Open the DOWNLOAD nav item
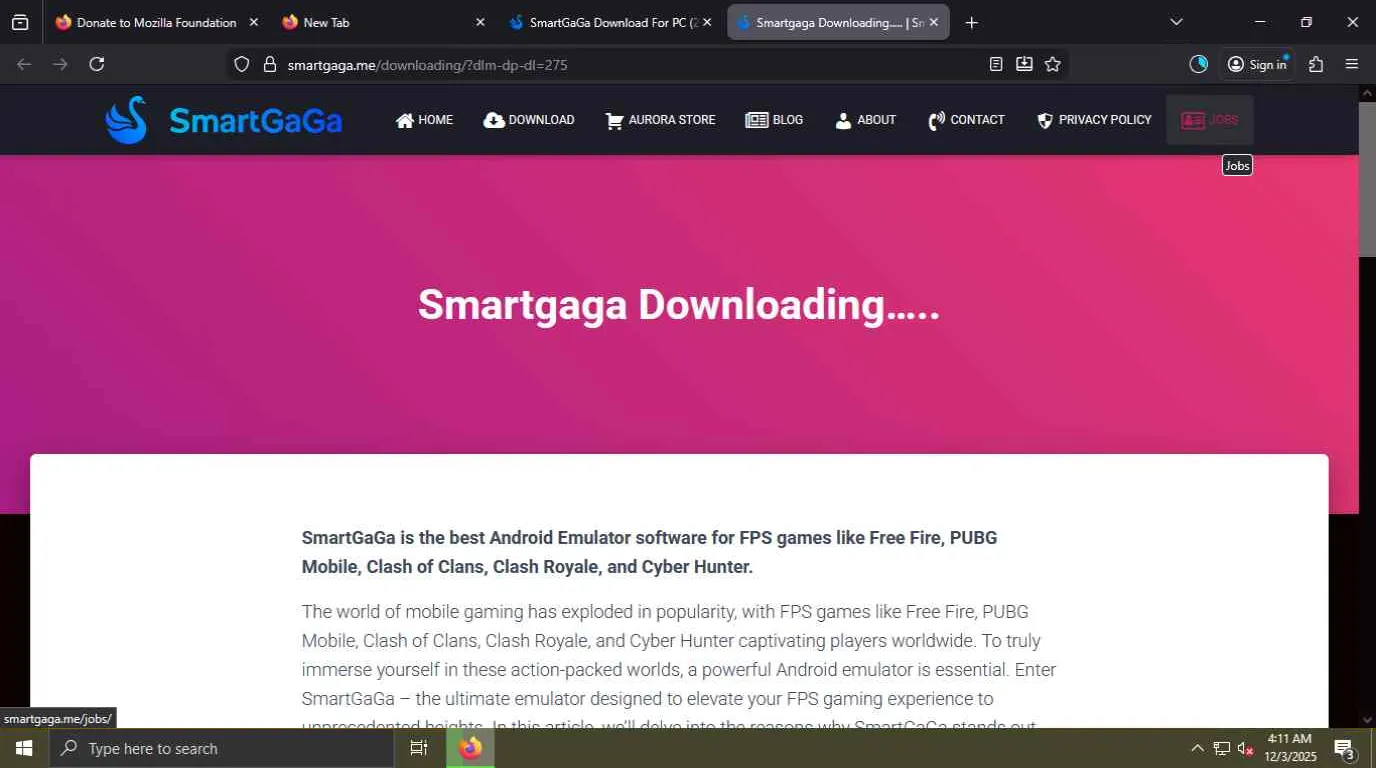Screen dimensions: 1376x768 529,120
